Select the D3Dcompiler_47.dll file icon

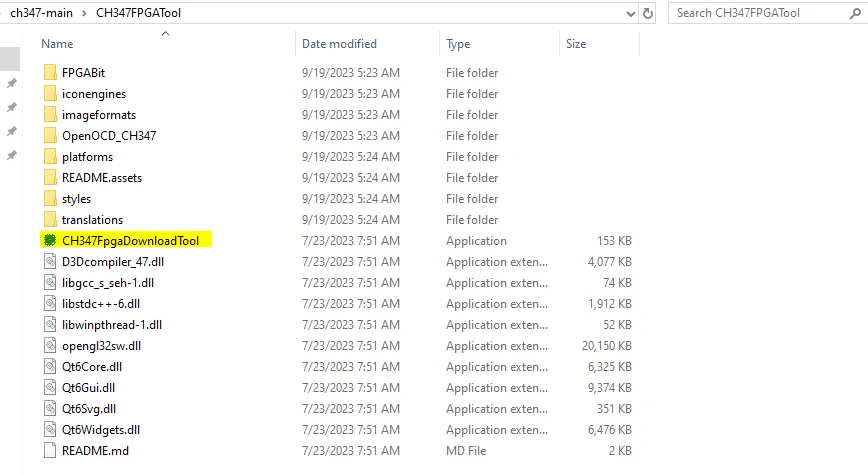tap(50, 262)
